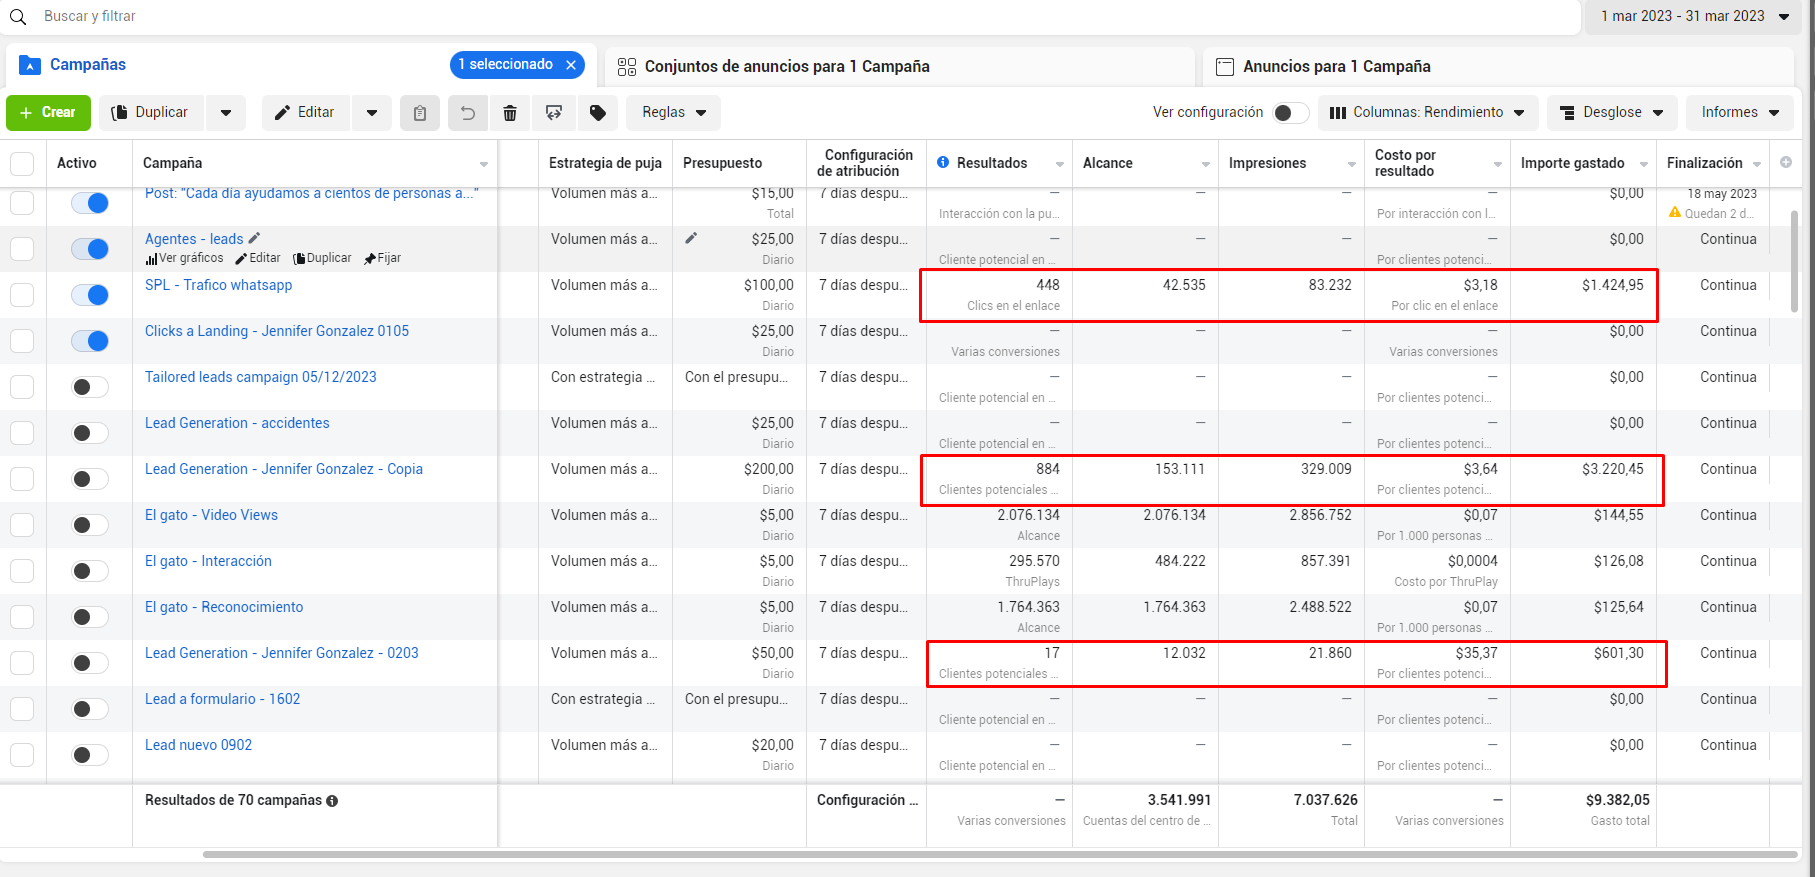The width and height of the screenshot is (1815, 877).
Task: Open the Editar dropdown arrow
Action: click(x=372, y=113)
